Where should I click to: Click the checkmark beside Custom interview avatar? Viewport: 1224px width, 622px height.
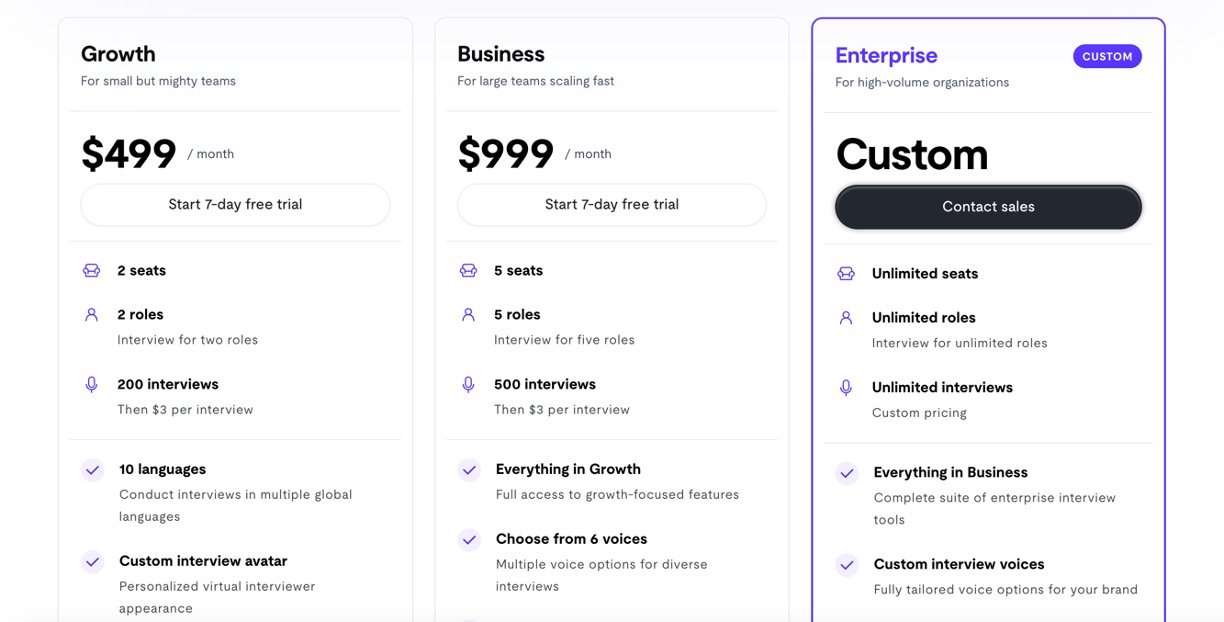(92, 562)
